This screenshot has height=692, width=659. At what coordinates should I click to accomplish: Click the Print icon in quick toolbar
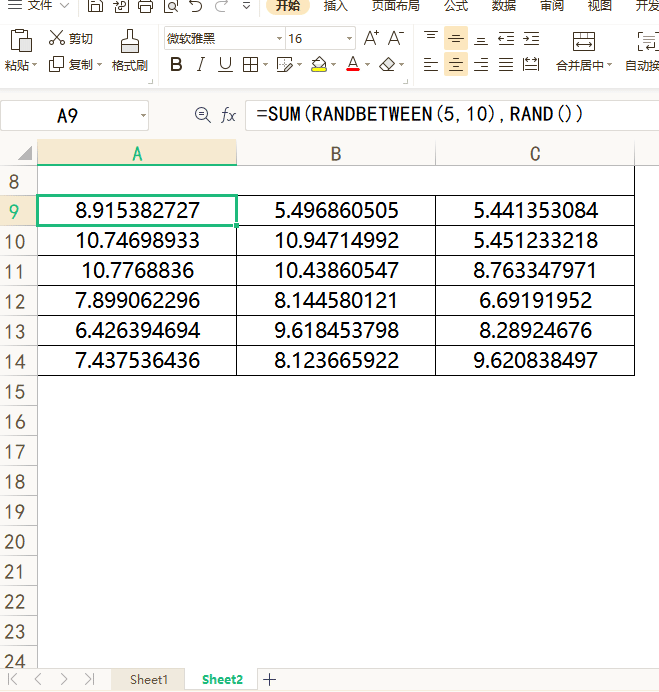click(x=146, y=6)
